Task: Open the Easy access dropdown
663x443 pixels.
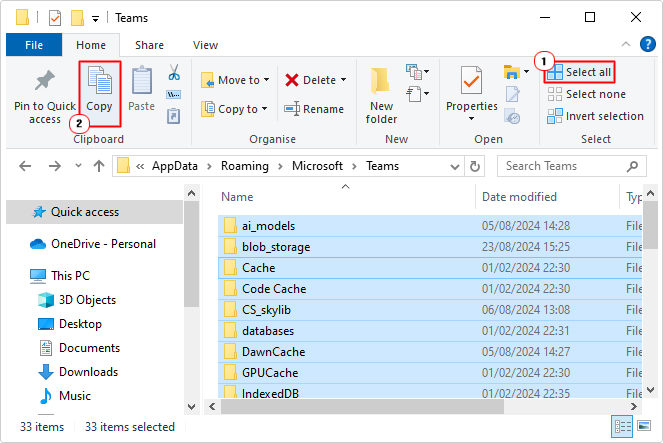Action: pos(418,94)
